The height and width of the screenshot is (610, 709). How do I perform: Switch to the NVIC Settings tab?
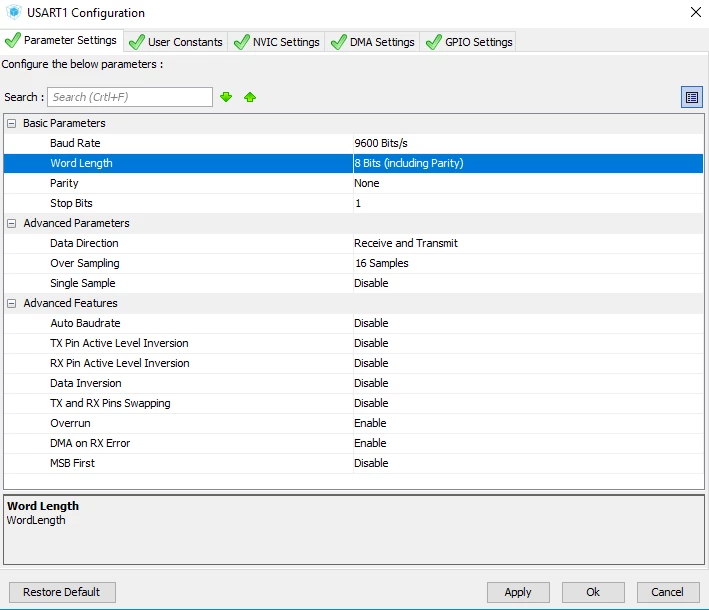[276, 42]
